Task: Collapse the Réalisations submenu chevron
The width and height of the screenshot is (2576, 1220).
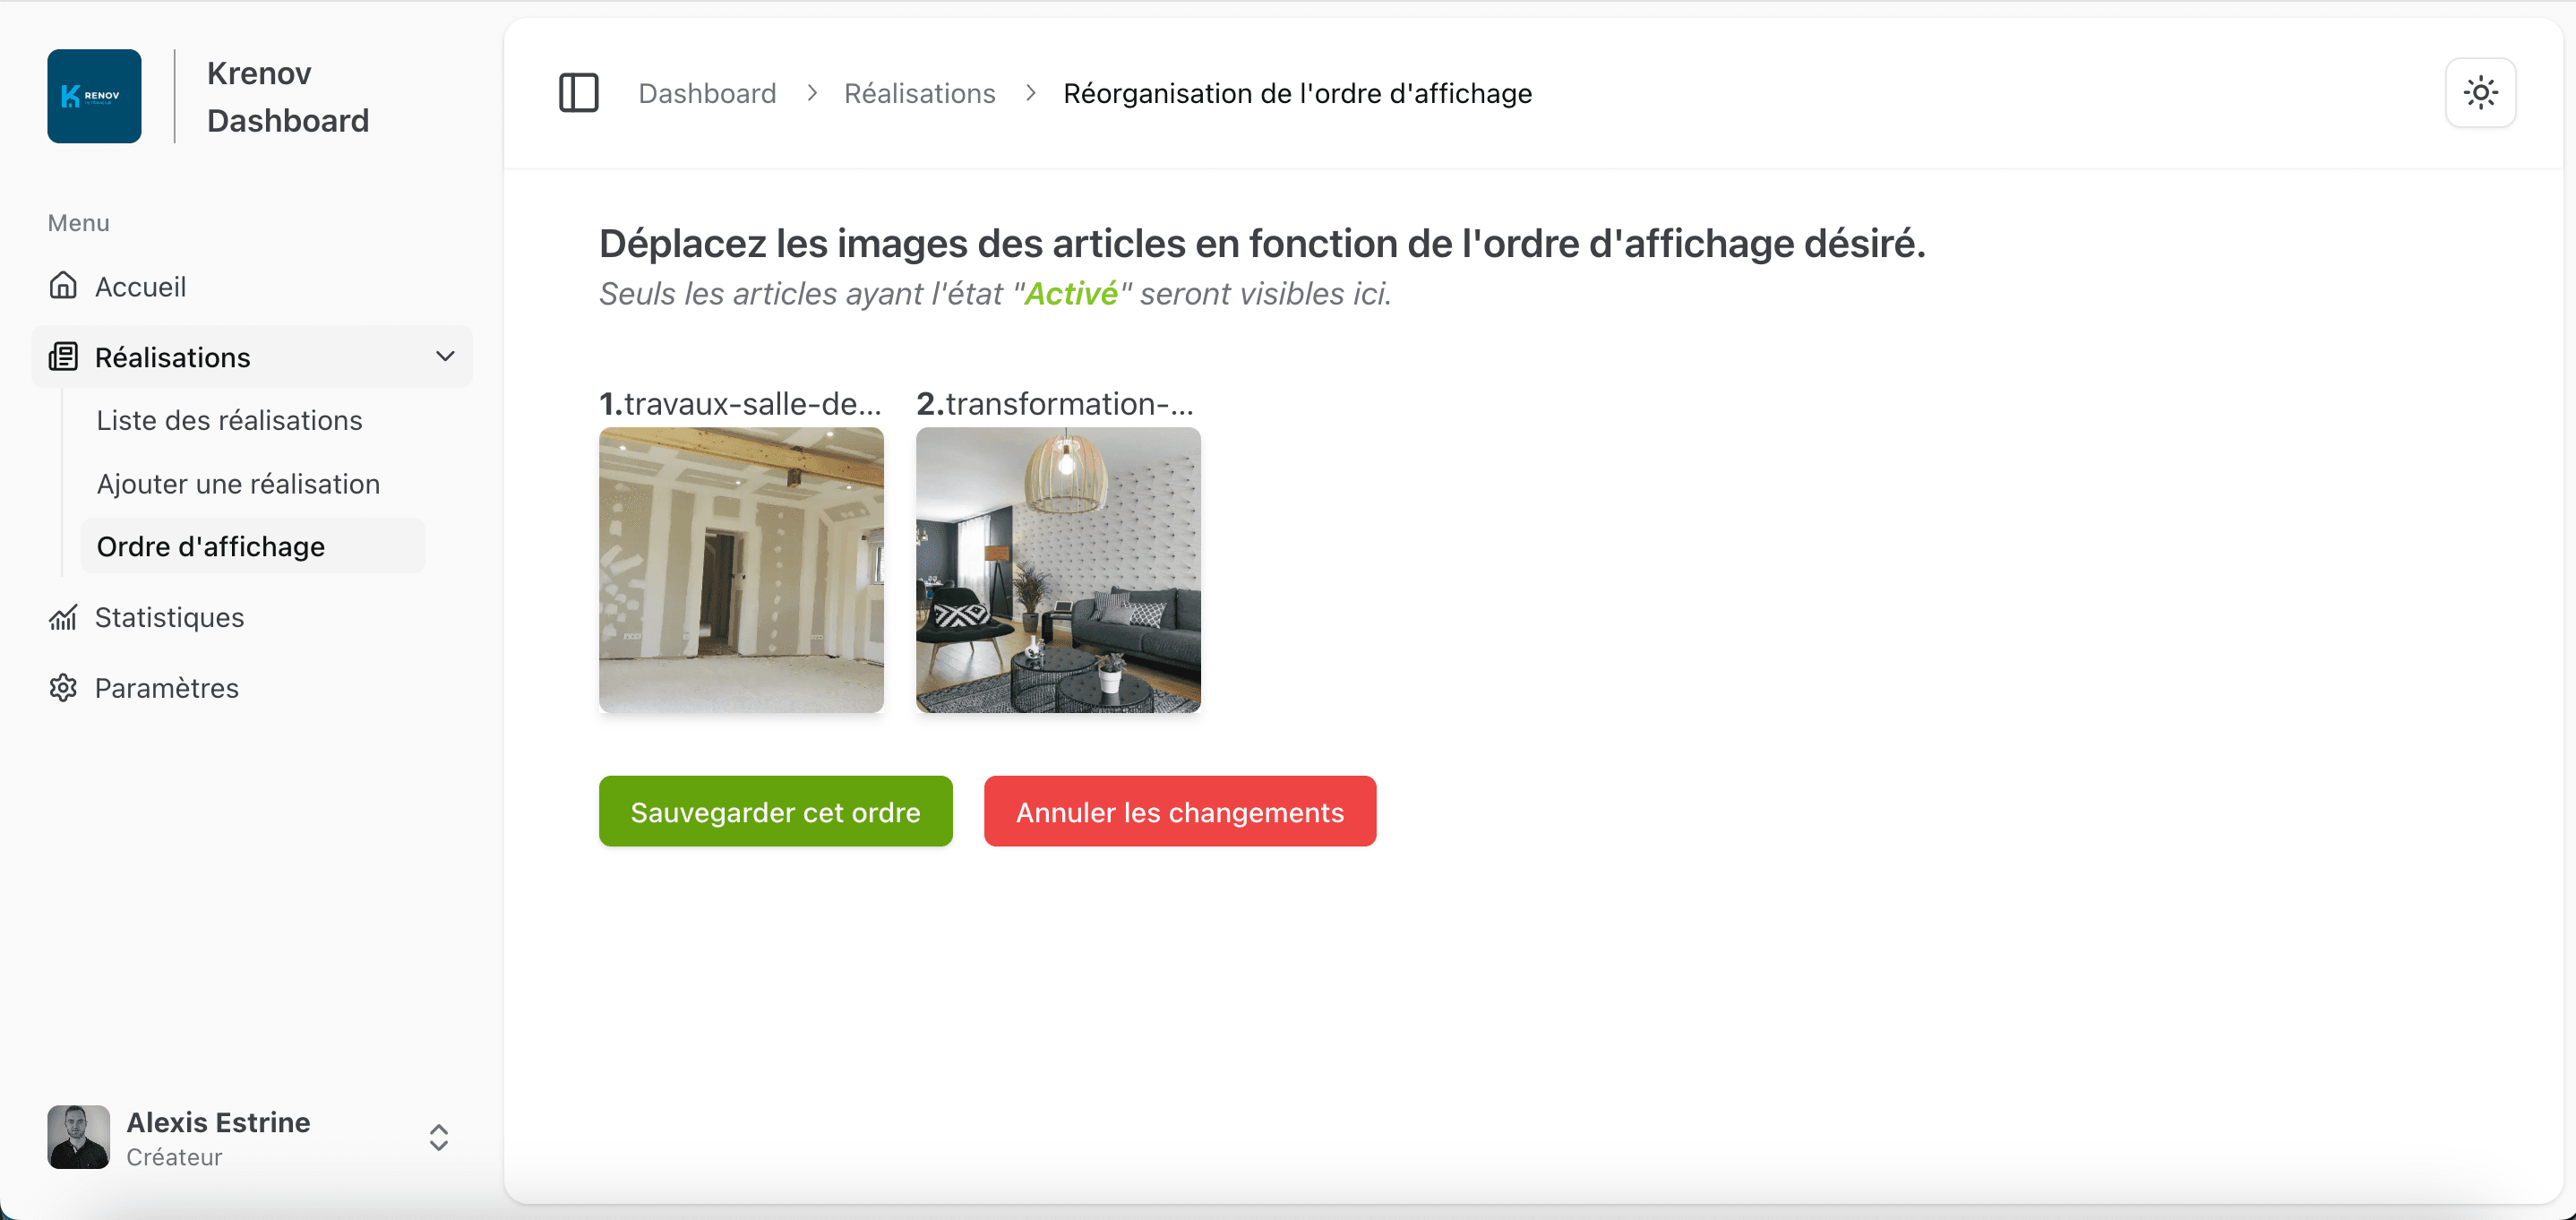Action: point(445,356)
